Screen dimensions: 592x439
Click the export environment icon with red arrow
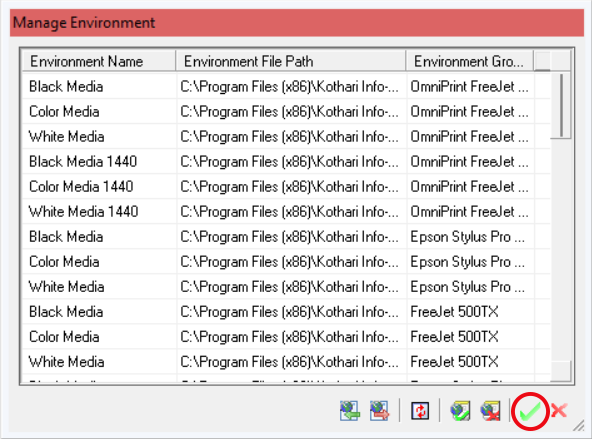[x=379, y=411]
